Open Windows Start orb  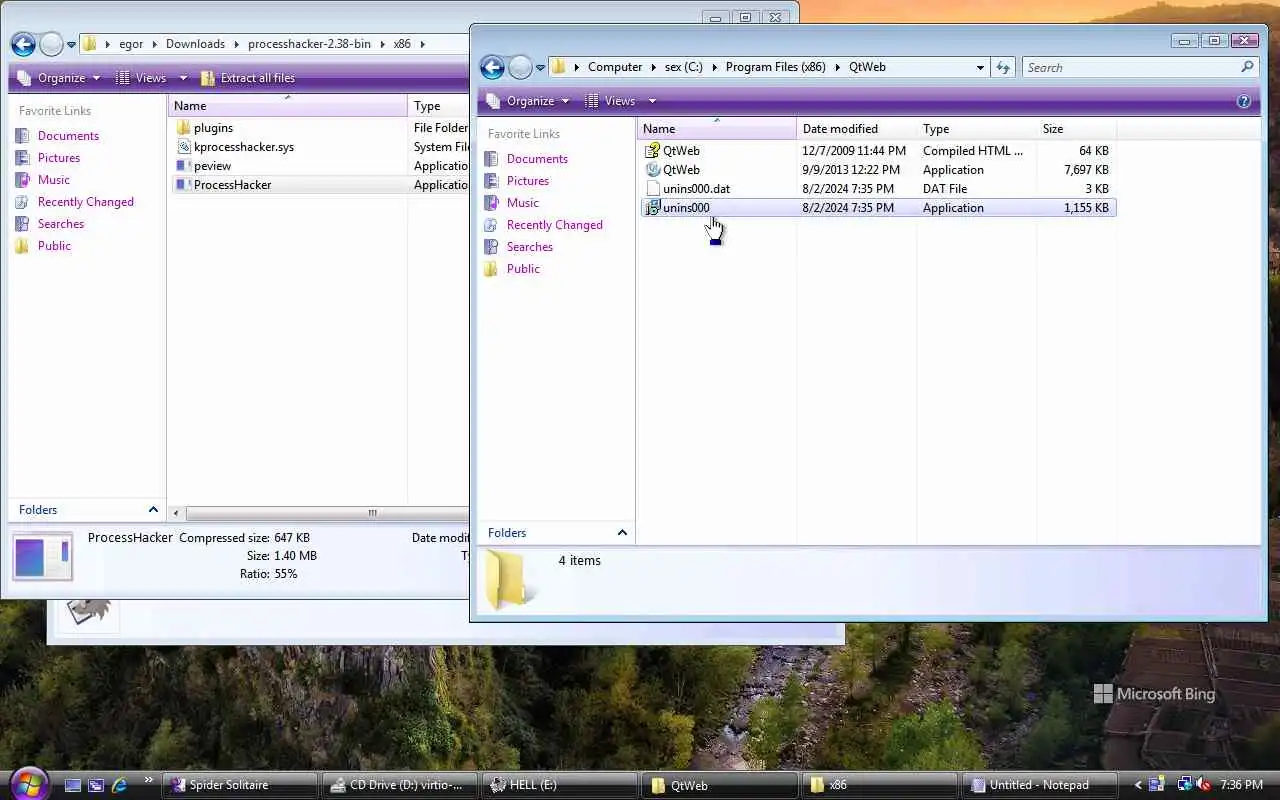click(x=27, y=783)
